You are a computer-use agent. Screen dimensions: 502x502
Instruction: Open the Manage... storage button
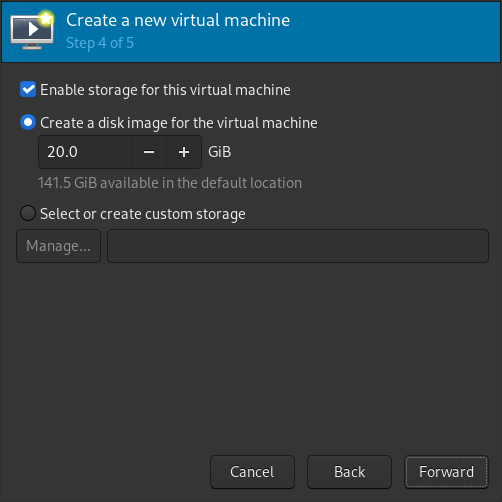point(58,246)
